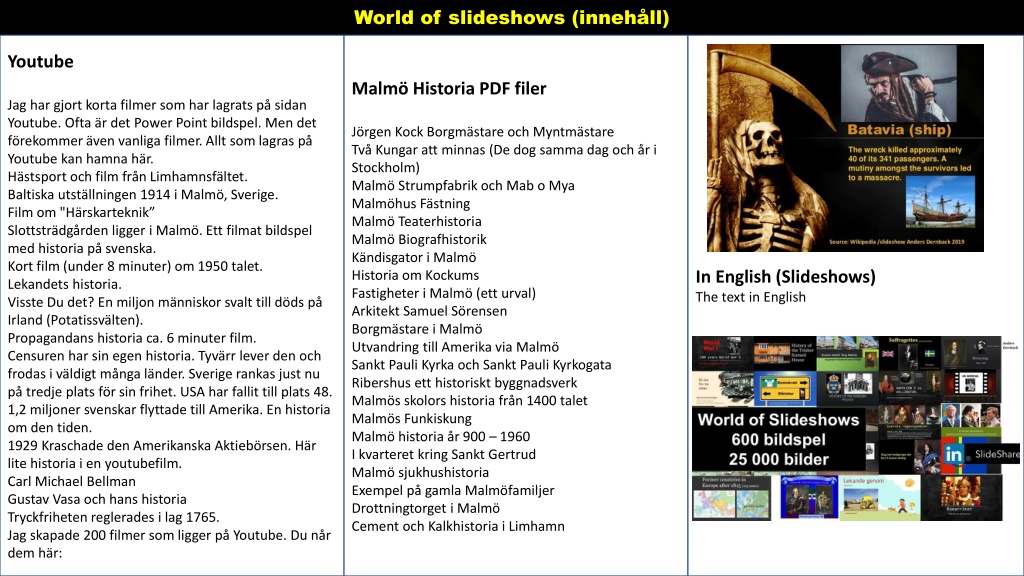Select 'Malmö historia år 900 – 1960'
1024x576 pixels.
pyautogui.click(x=441, y=436)
